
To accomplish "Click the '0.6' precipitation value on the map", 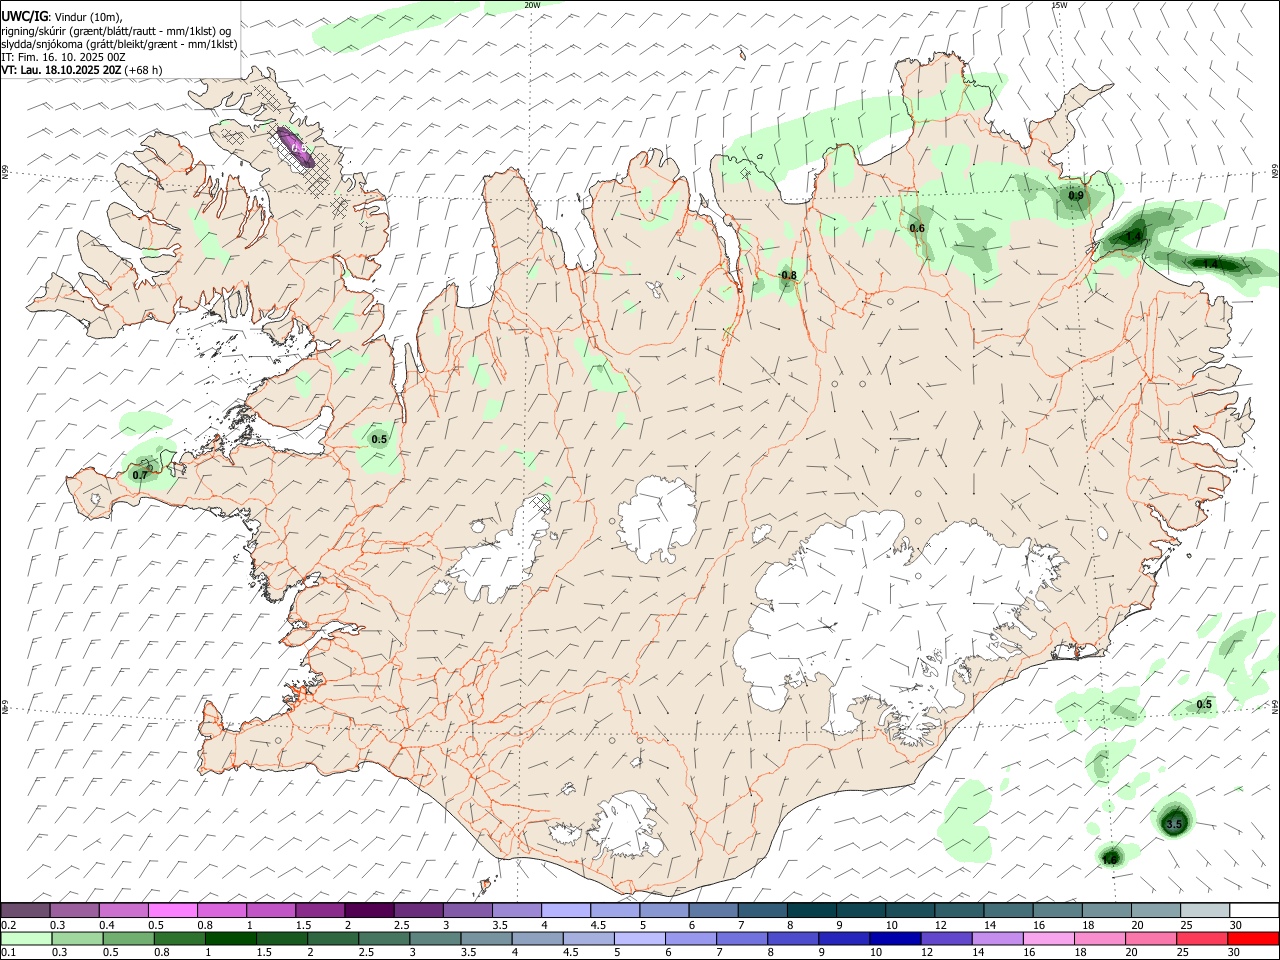I will [x=917, y=229].
